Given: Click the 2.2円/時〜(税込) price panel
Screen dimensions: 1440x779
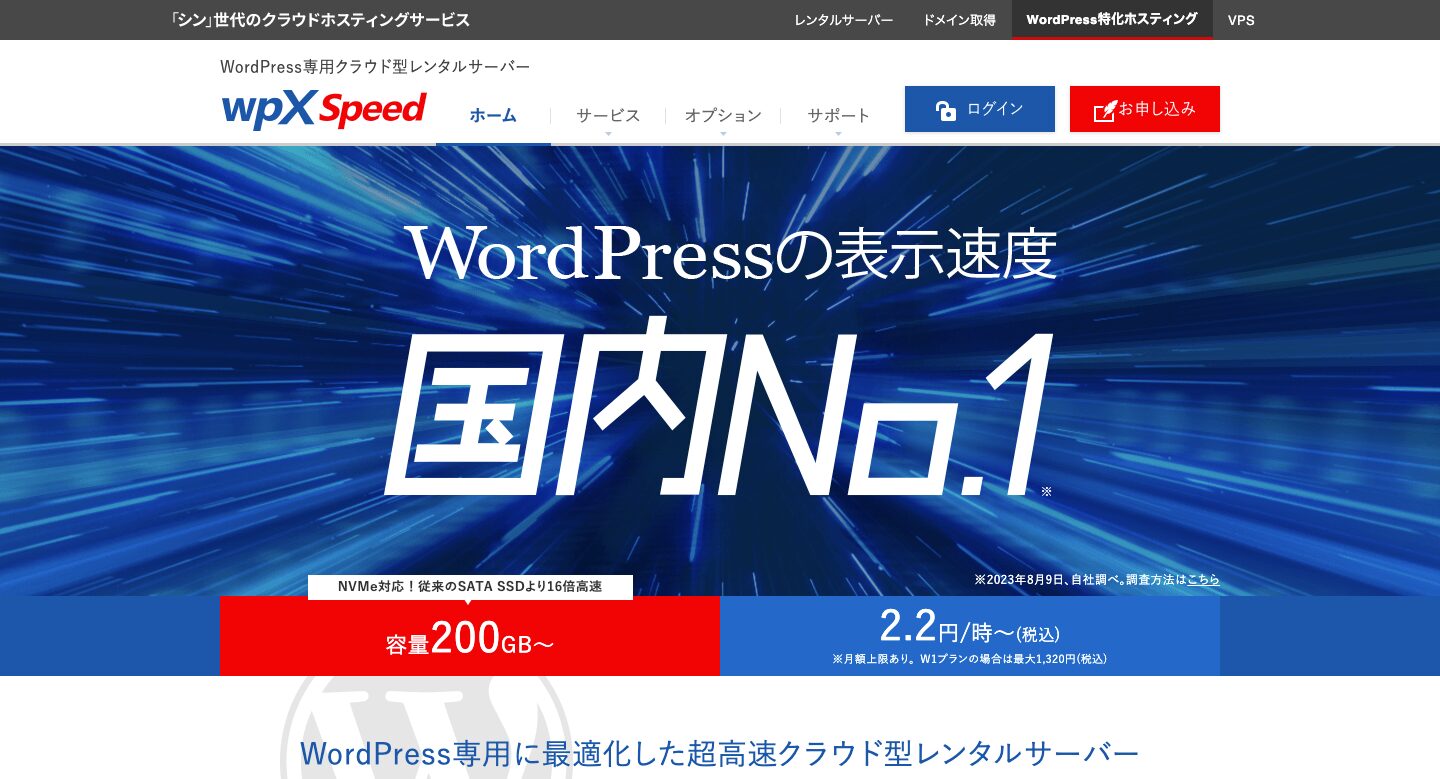Looking at the screenshot, I should coord(970,636).
